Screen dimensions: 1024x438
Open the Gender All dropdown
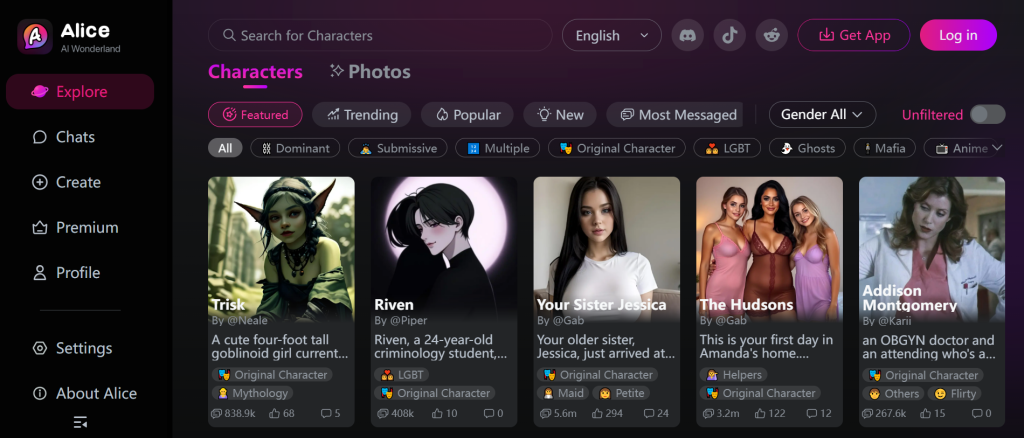point(822,114)
